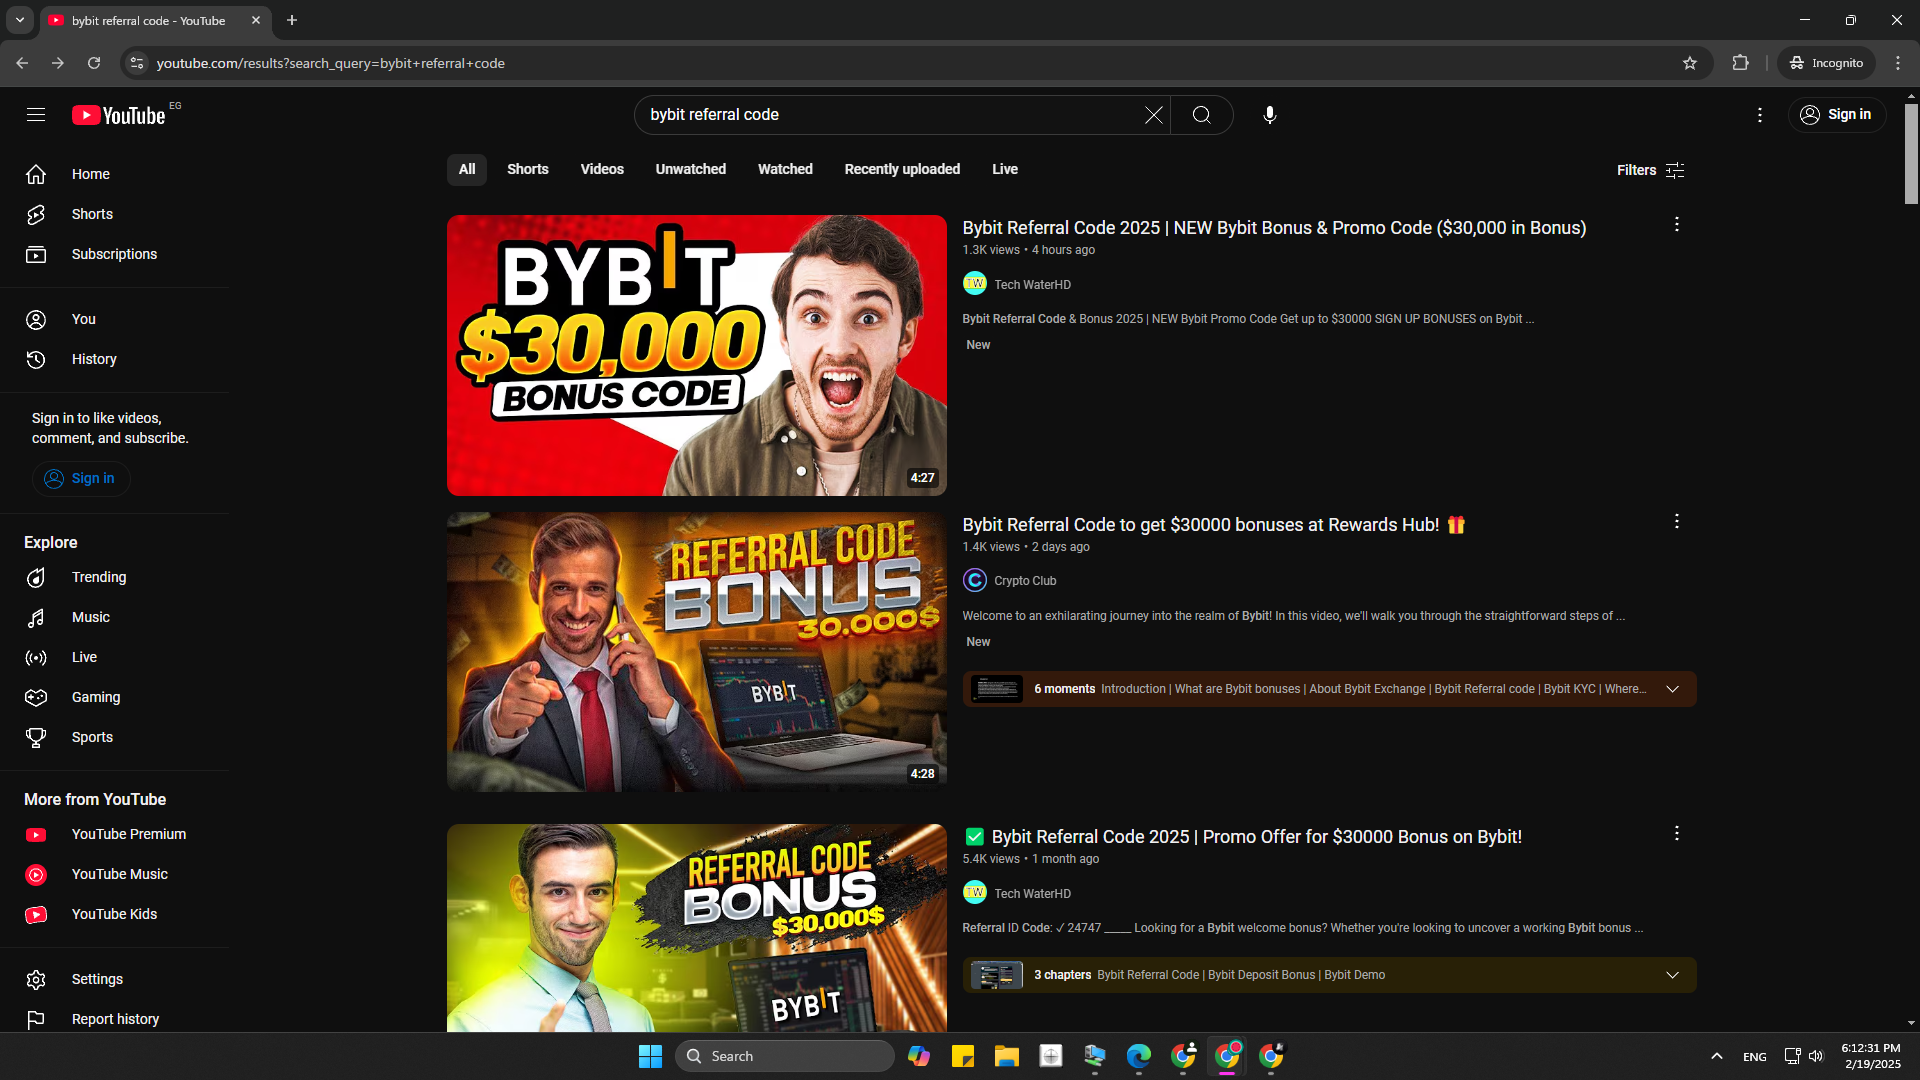Open Trending in the Explore section
1920x1080 pixels.
coord(98,577)
